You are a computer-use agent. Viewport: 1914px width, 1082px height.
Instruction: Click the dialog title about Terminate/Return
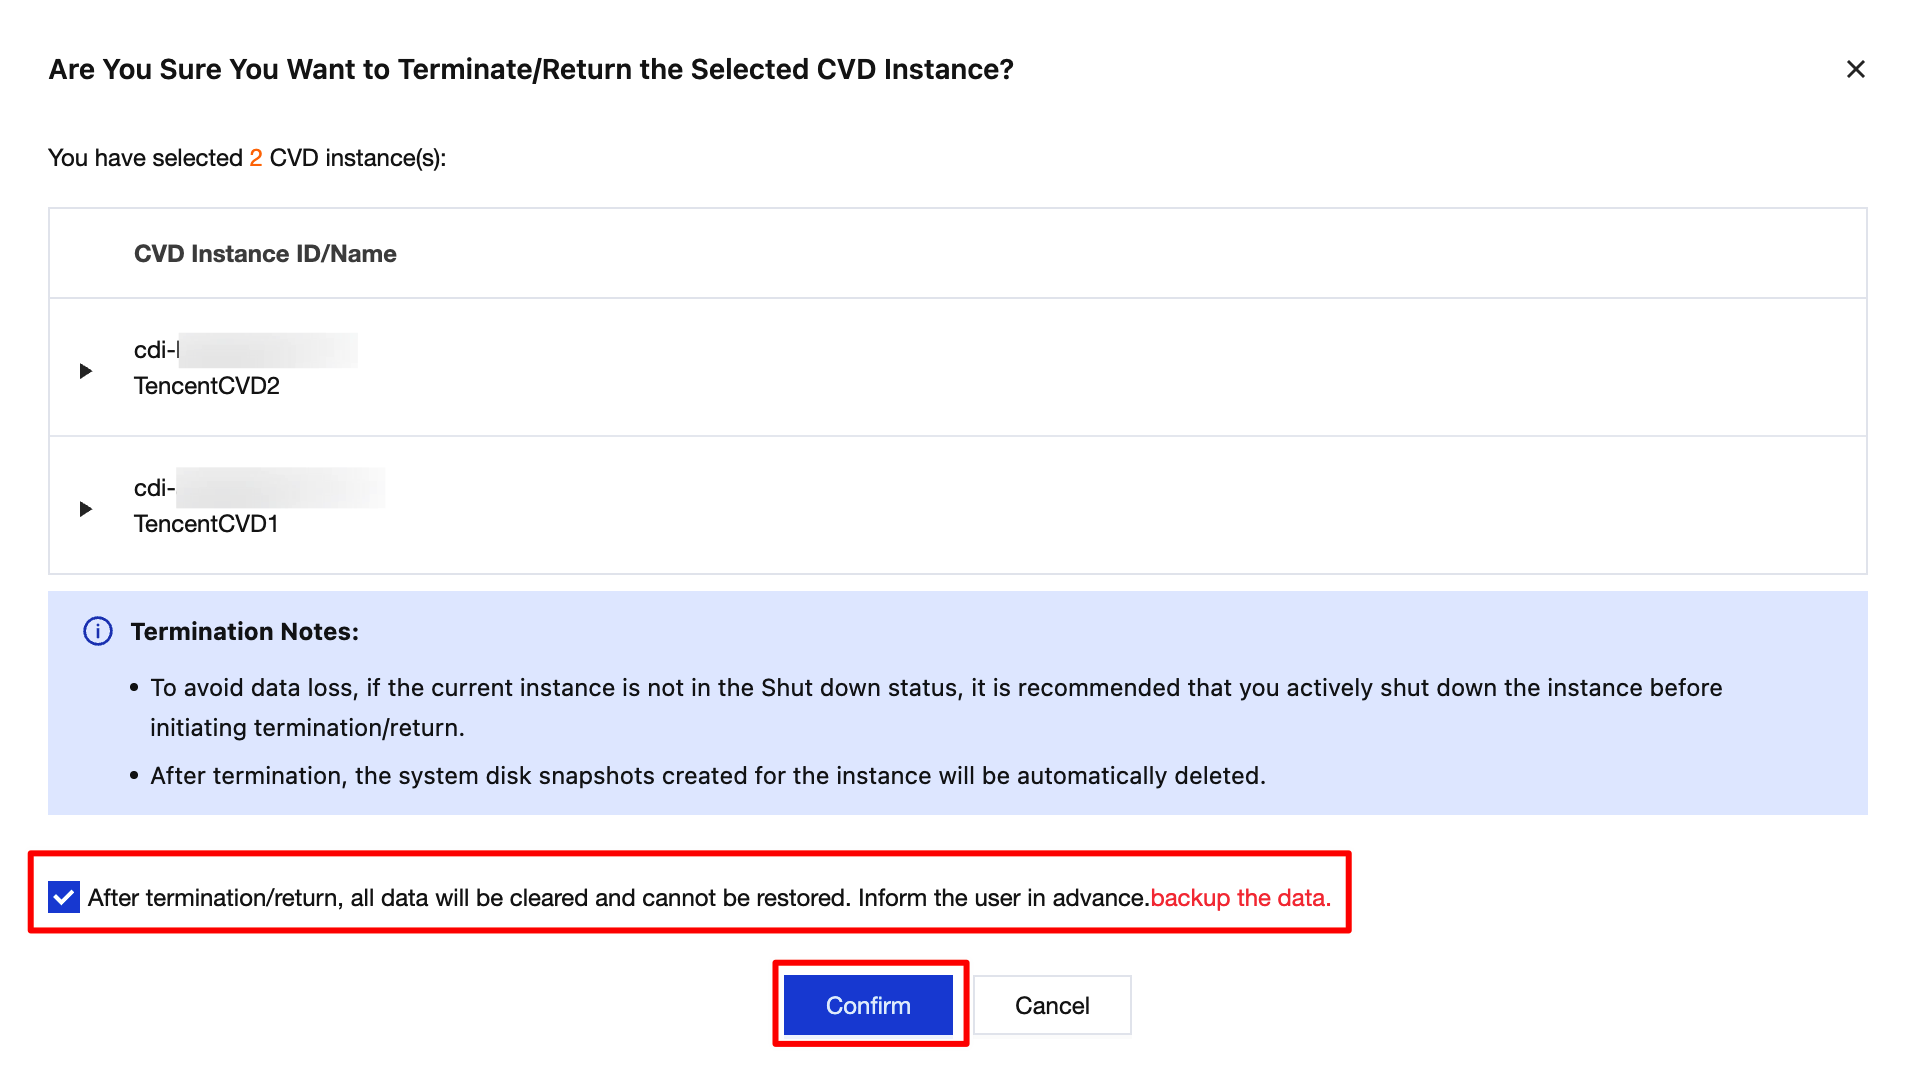pyautogui.click(x=531, y=69)
